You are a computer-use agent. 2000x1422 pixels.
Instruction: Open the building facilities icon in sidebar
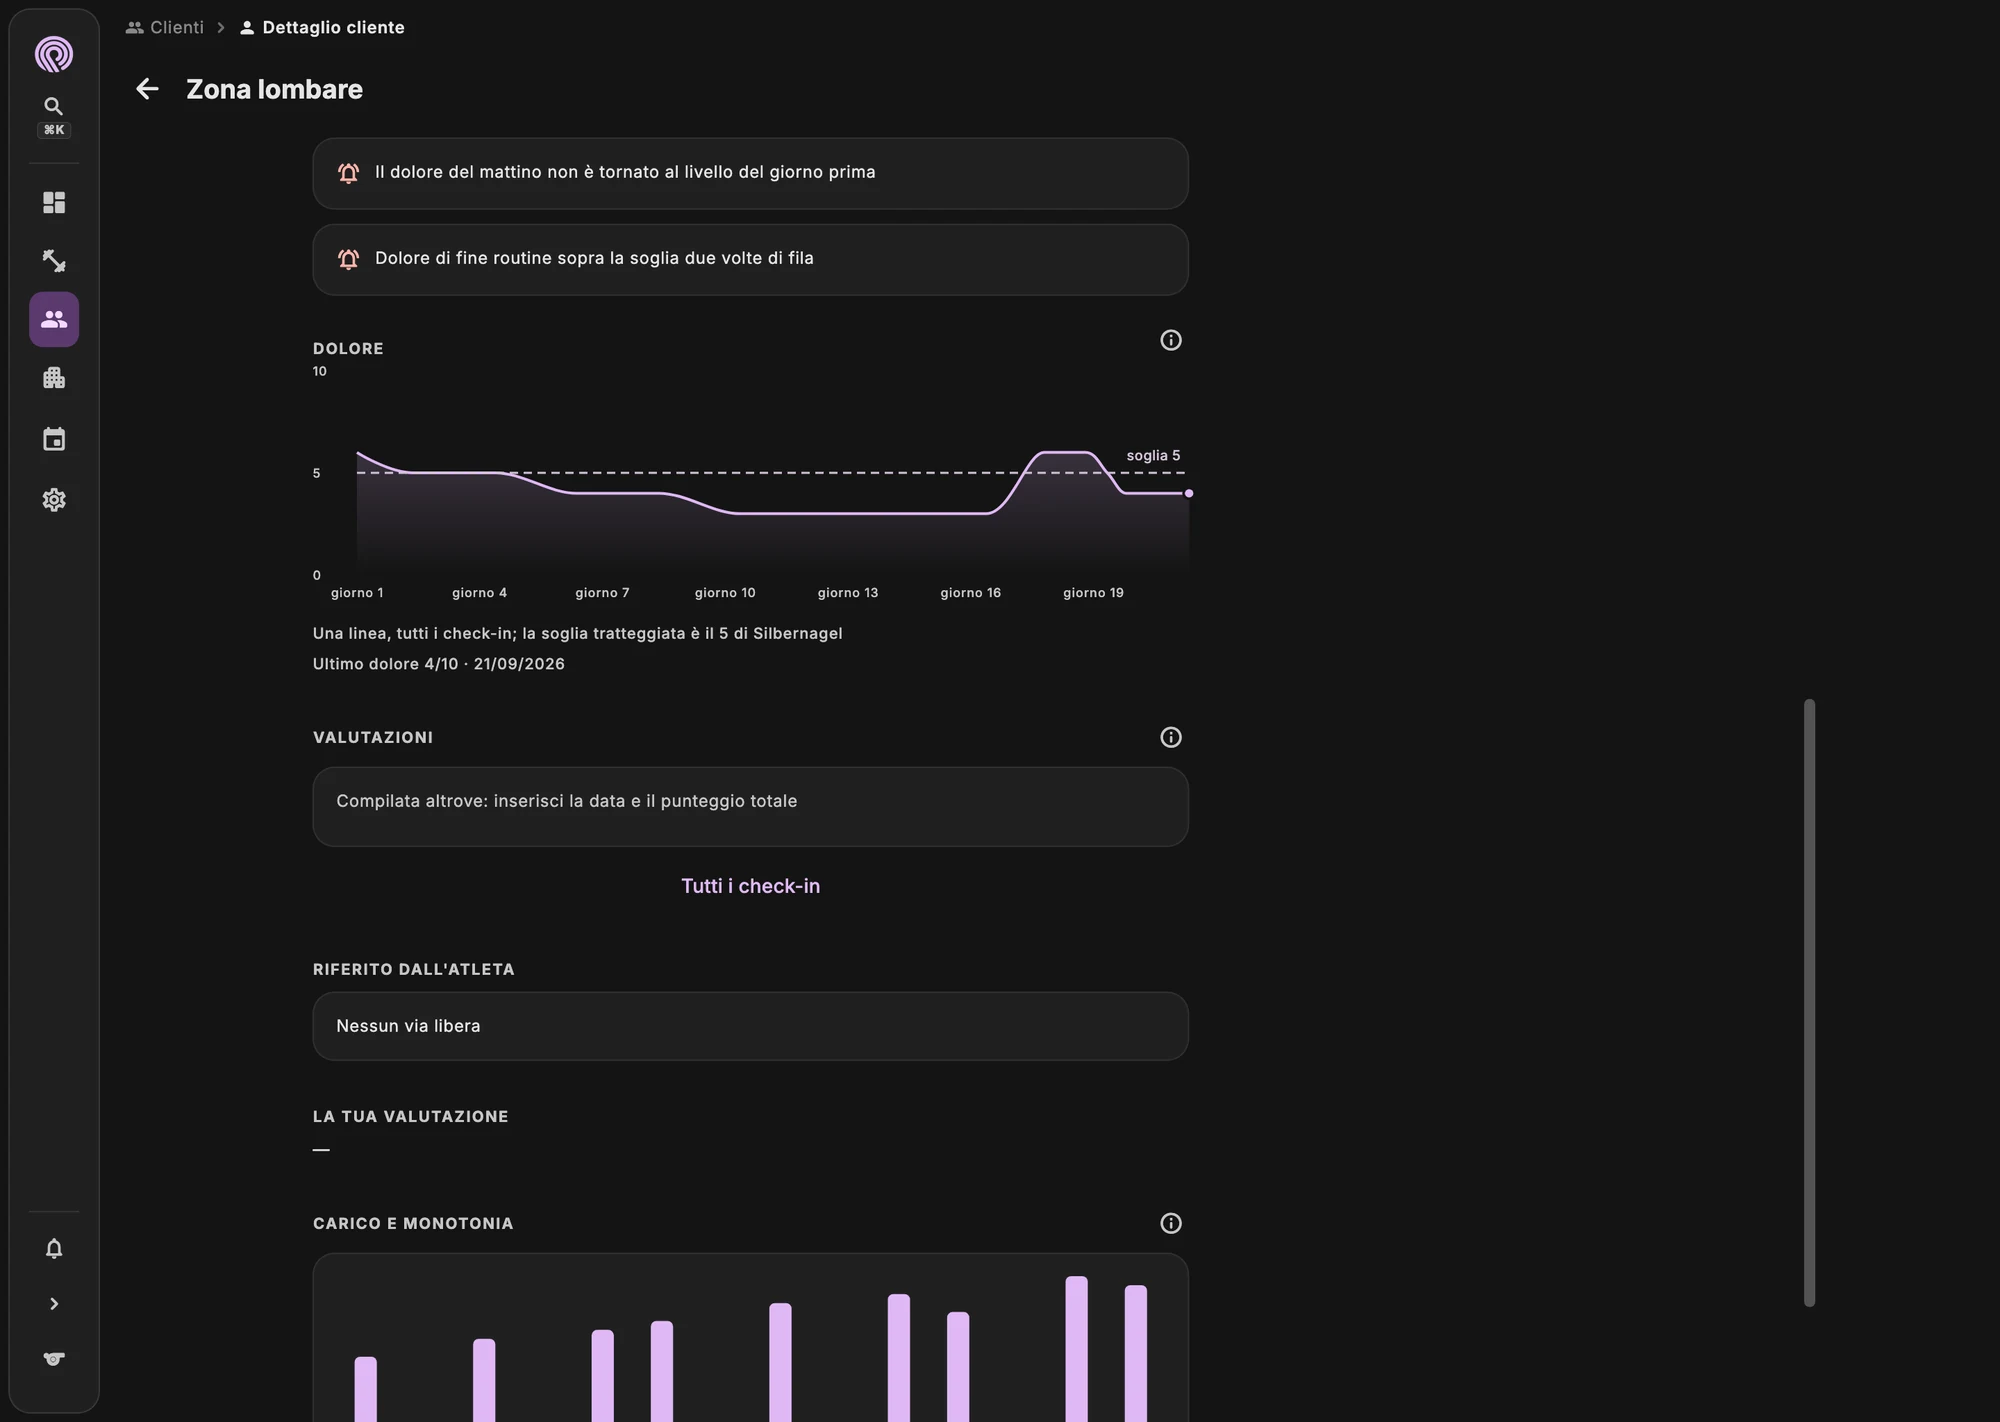pos(54,378)
